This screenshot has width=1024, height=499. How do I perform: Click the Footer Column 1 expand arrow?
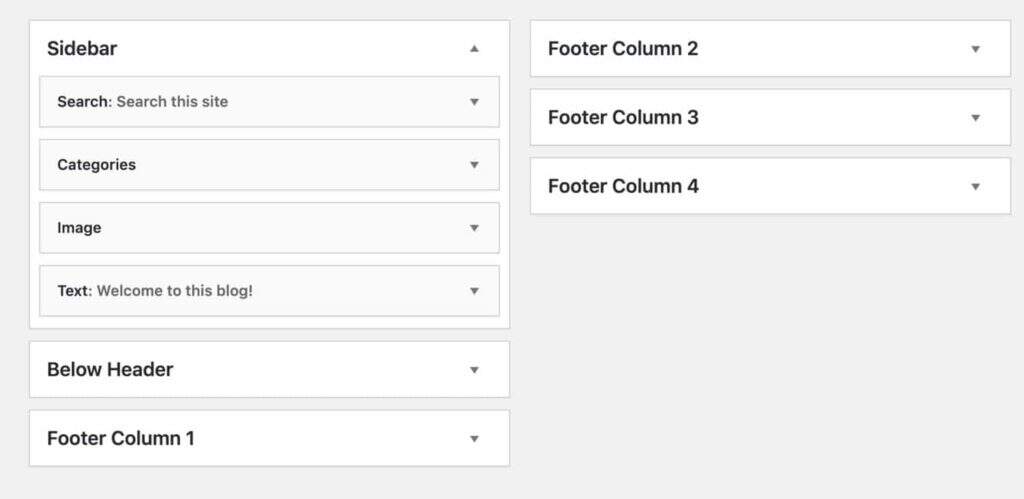pos(475,438)
